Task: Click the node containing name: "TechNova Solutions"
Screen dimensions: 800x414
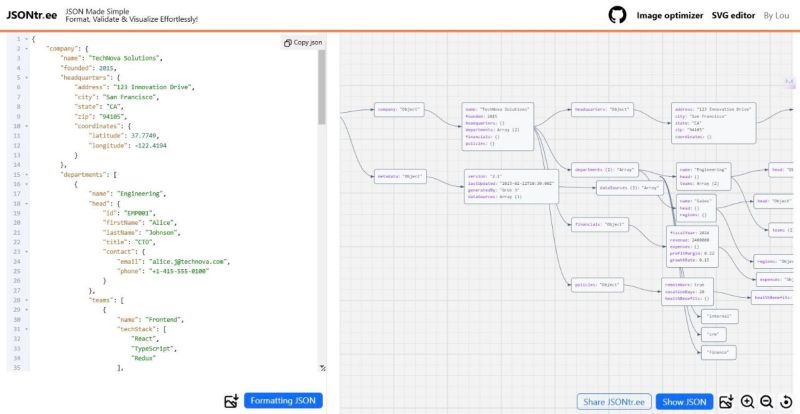Action: pyautogui.click(x=498, y=127)
